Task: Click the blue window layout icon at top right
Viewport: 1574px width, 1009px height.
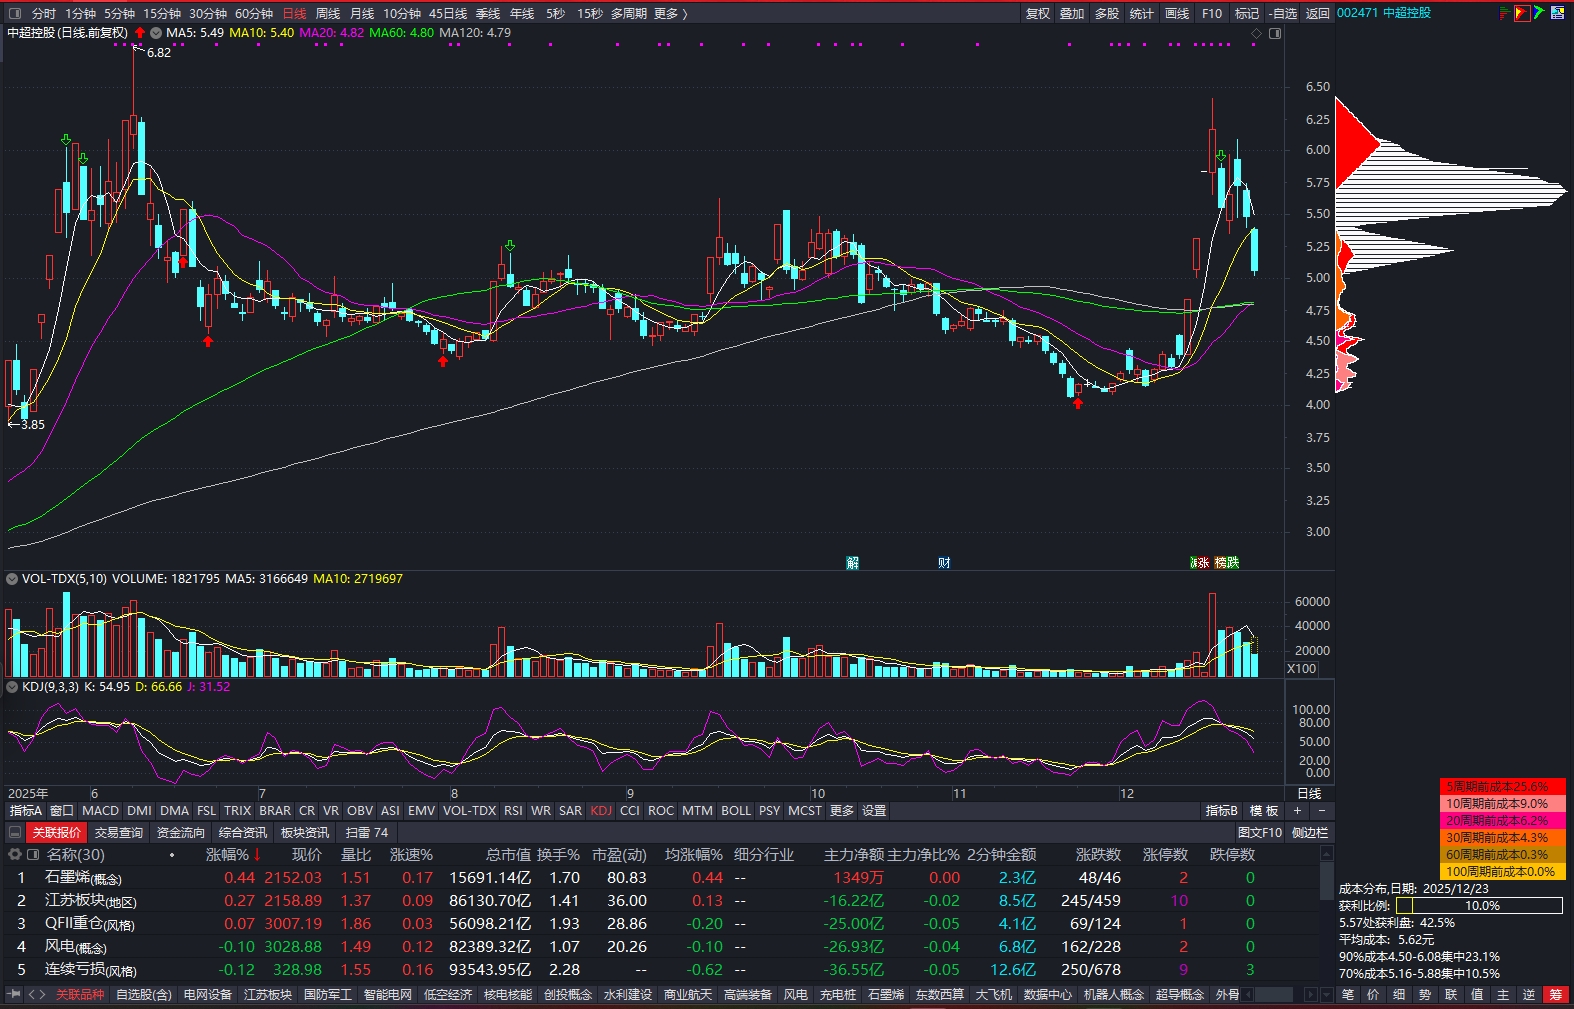Action: [x=1559, y=13]
